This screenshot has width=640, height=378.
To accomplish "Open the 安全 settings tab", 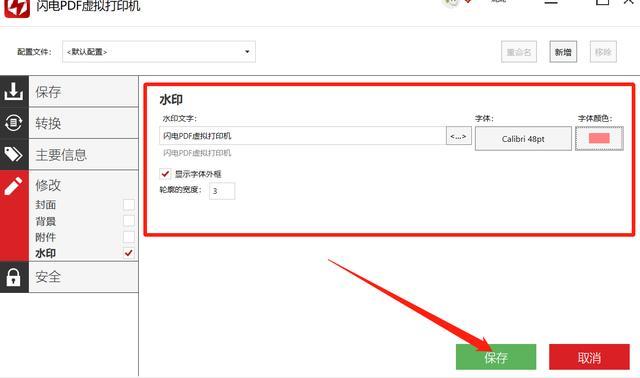I will tap(84, 277).
